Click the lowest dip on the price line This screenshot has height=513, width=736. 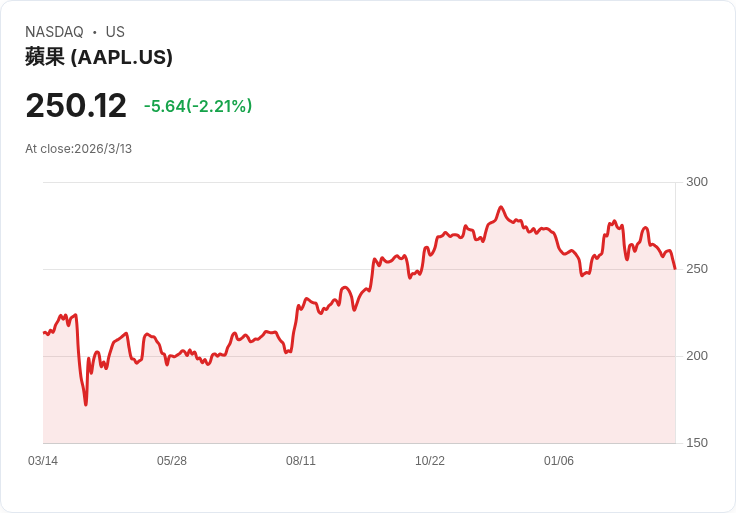coord(86,404)
